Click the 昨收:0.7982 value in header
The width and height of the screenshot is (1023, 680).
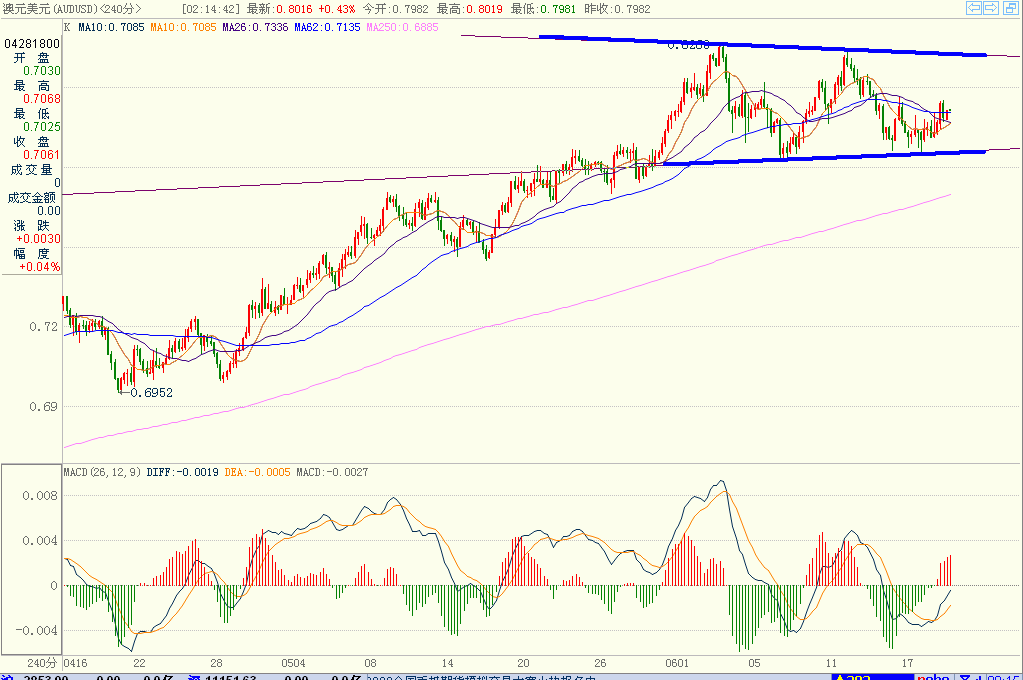(x=617, y=8)
